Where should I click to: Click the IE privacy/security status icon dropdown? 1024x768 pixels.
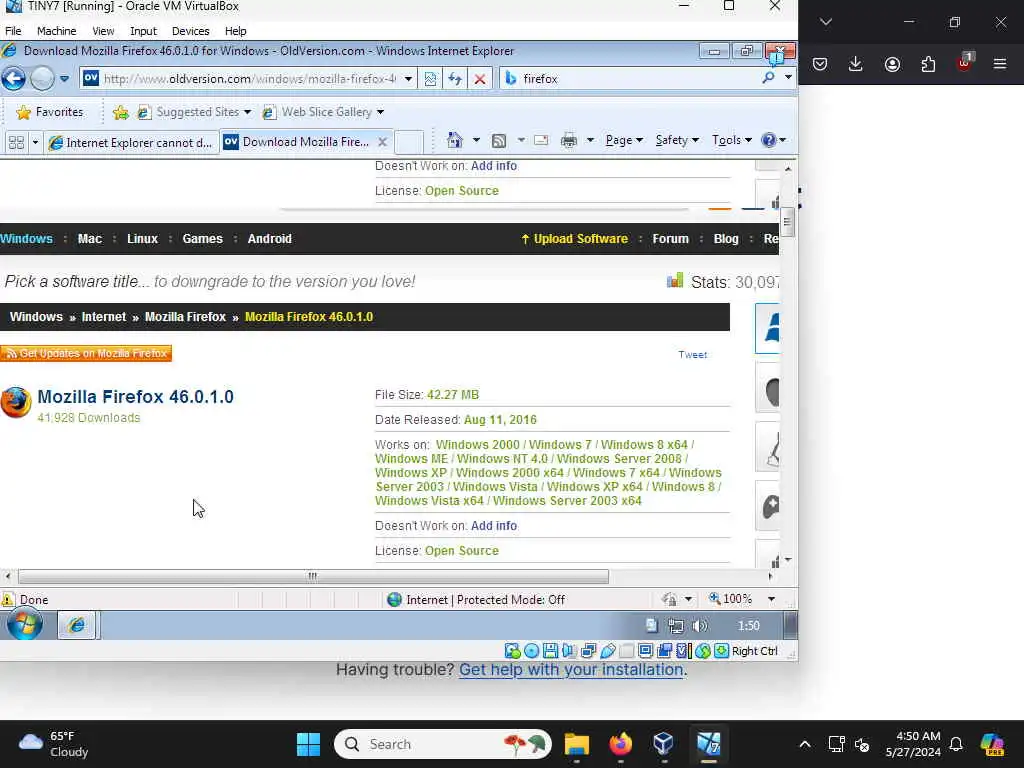tap(676, 599)
